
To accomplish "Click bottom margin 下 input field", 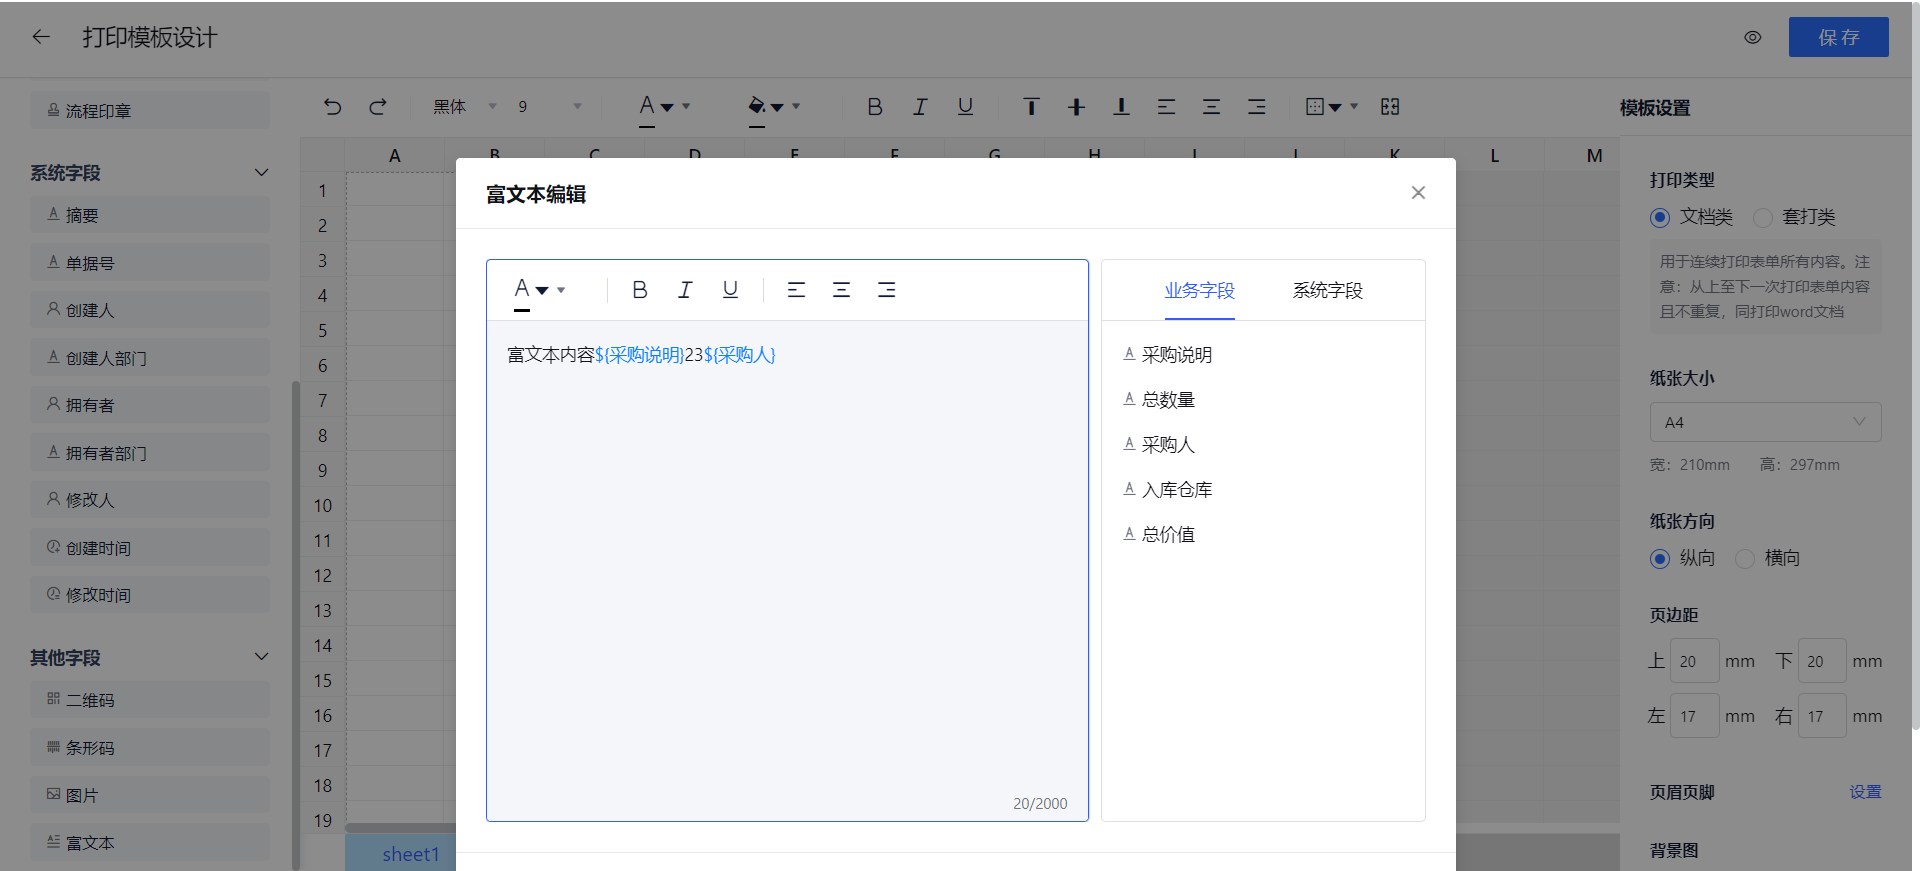I will [x=1822, y=661].
